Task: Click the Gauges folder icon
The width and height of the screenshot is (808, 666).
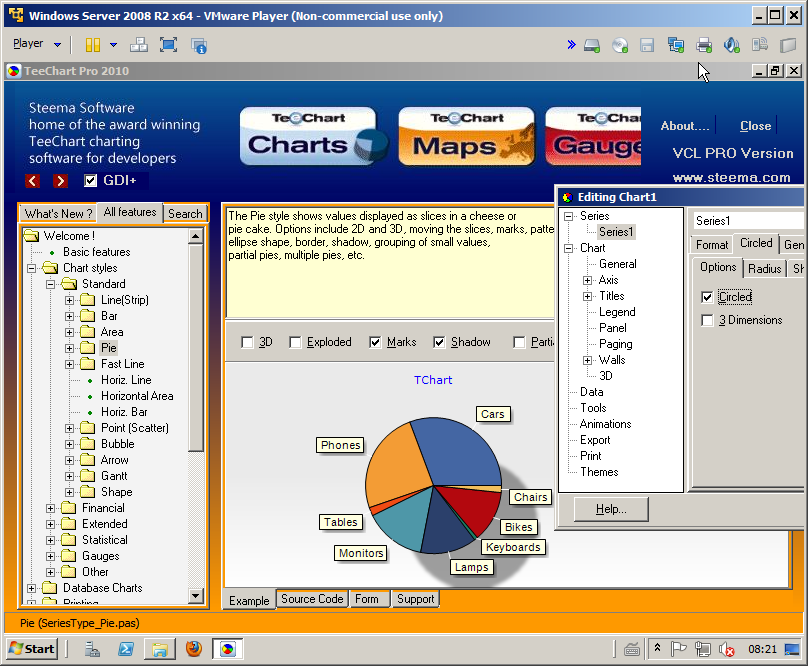Action: click(69, 556)
